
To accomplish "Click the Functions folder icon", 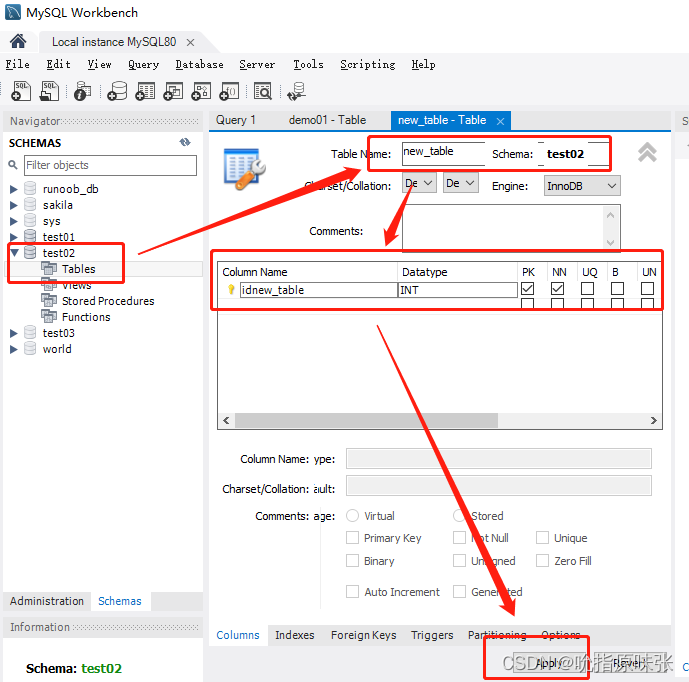I will 49,316.
